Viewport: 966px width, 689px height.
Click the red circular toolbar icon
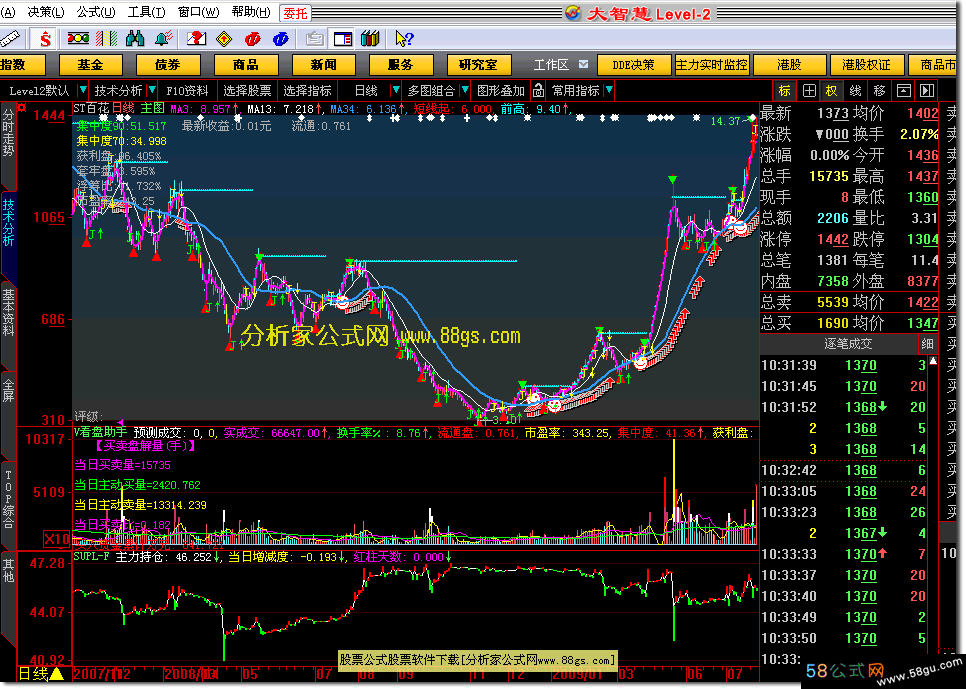pos(253,39)
